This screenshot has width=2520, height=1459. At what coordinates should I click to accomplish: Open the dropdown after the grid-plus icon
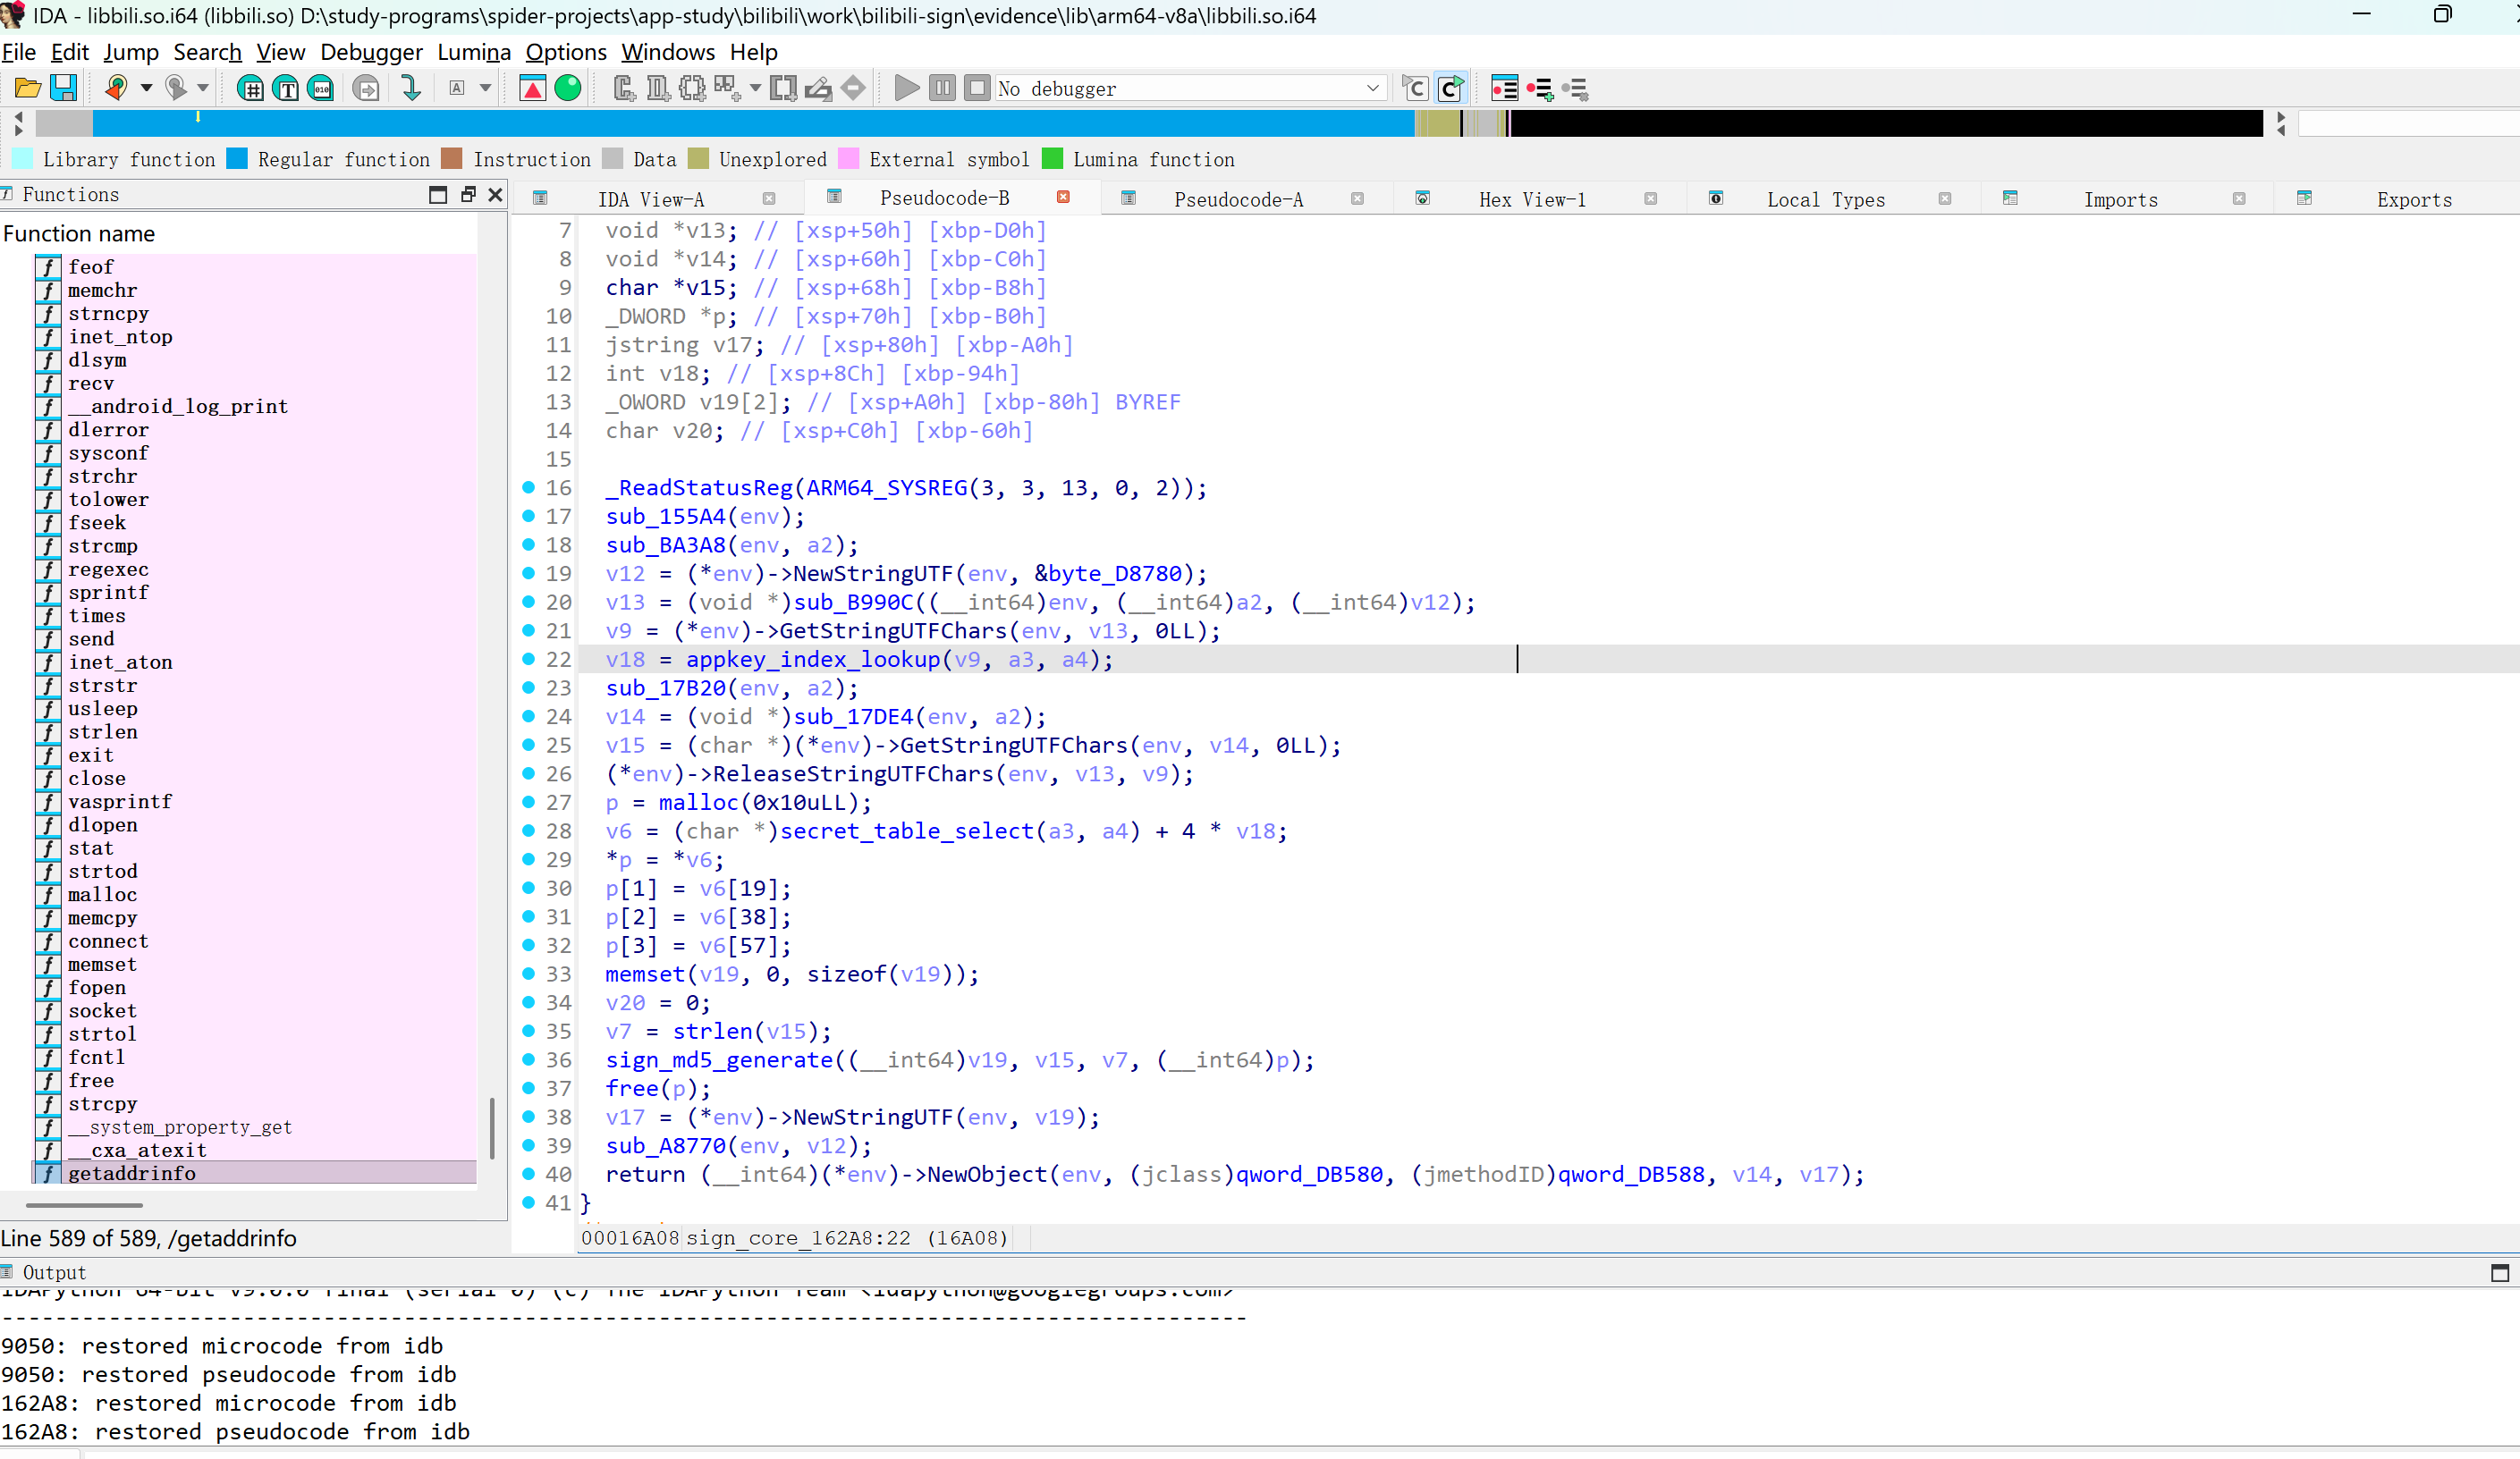[755, 88]
